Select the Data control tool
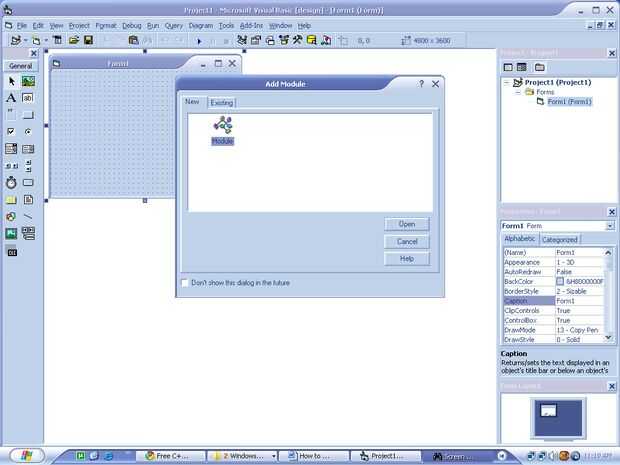620x465 pixels. click(28, 233)
